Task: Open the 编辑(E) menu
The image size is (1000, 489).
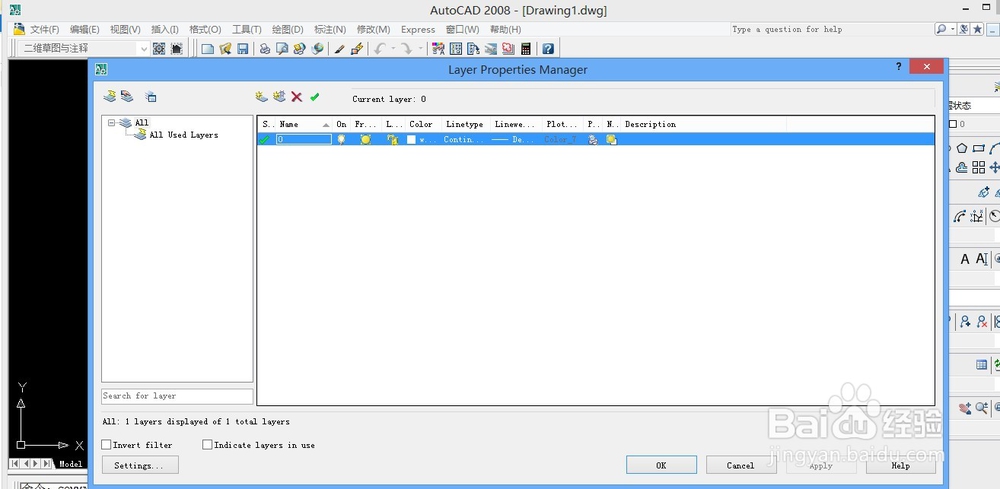Action: coord(85,29)
